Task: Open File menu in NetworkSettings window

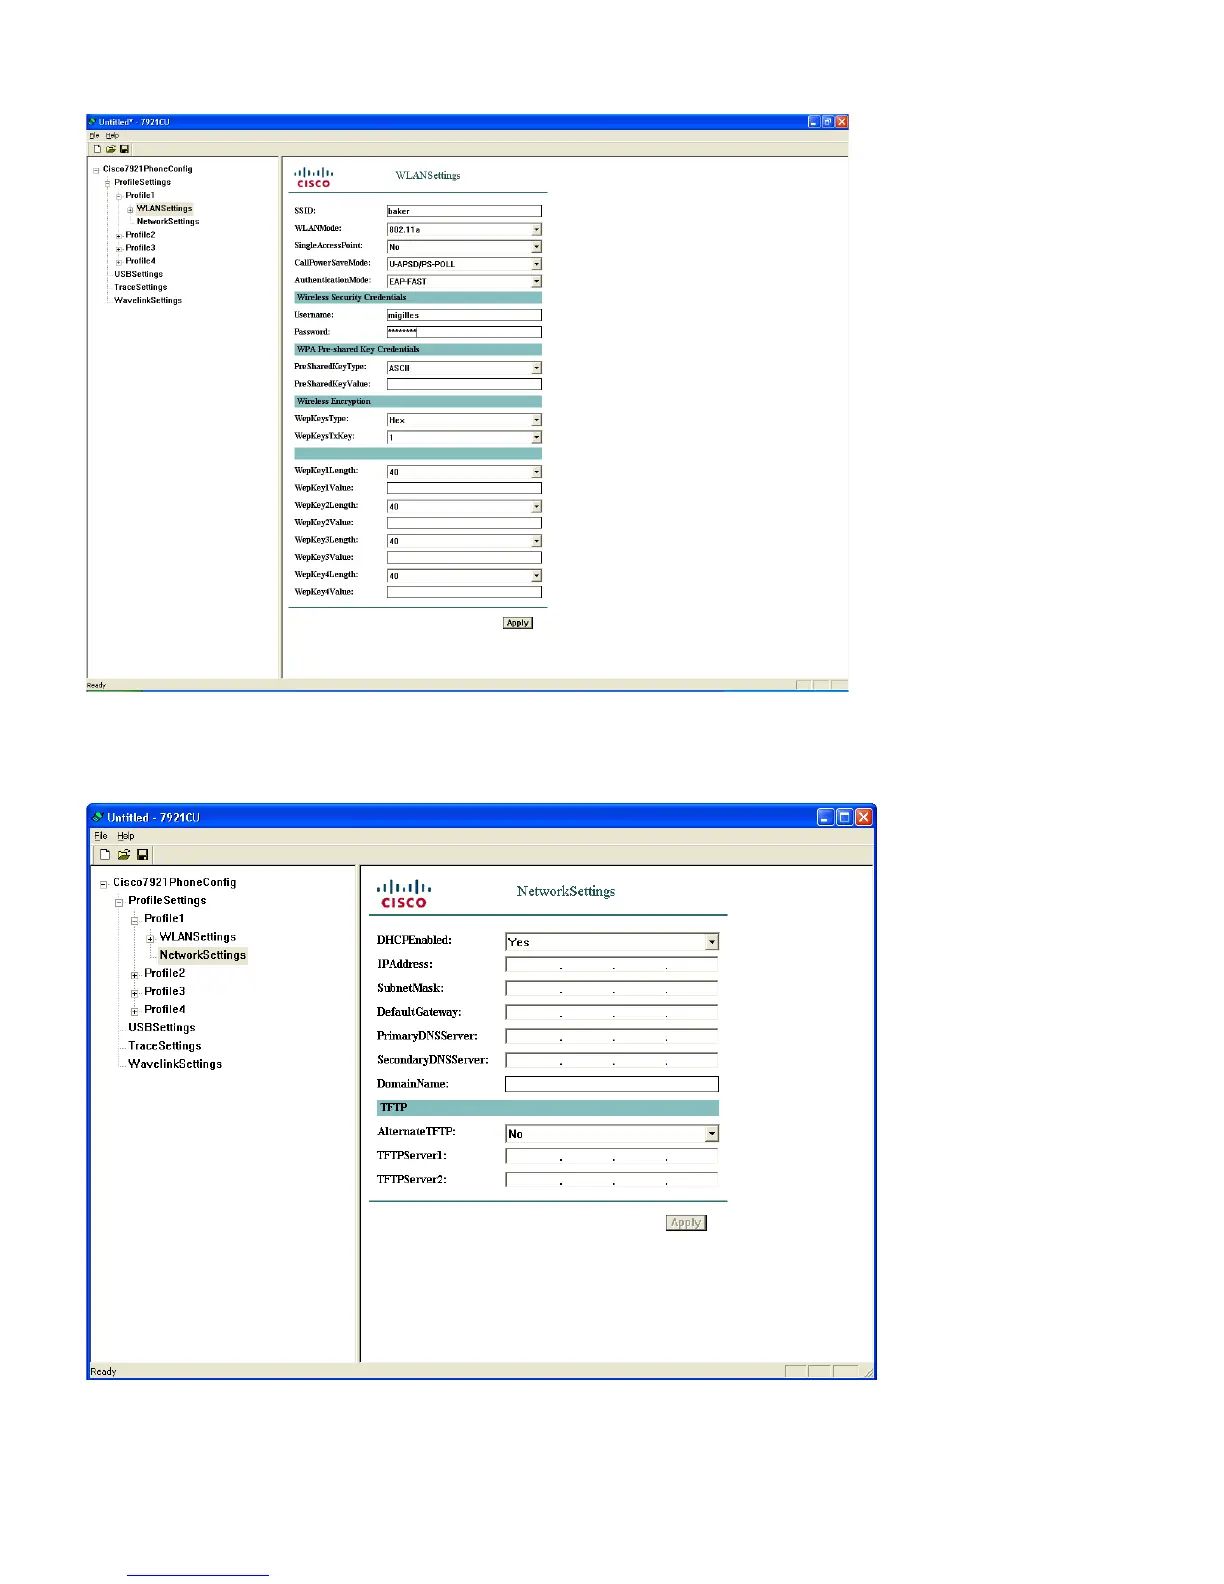Action: (100, 836)
